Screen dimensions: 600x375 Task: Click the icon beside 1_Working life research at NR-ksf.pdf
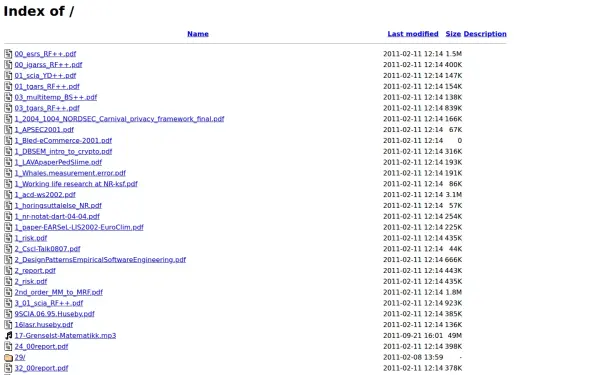tap(8, 184)
